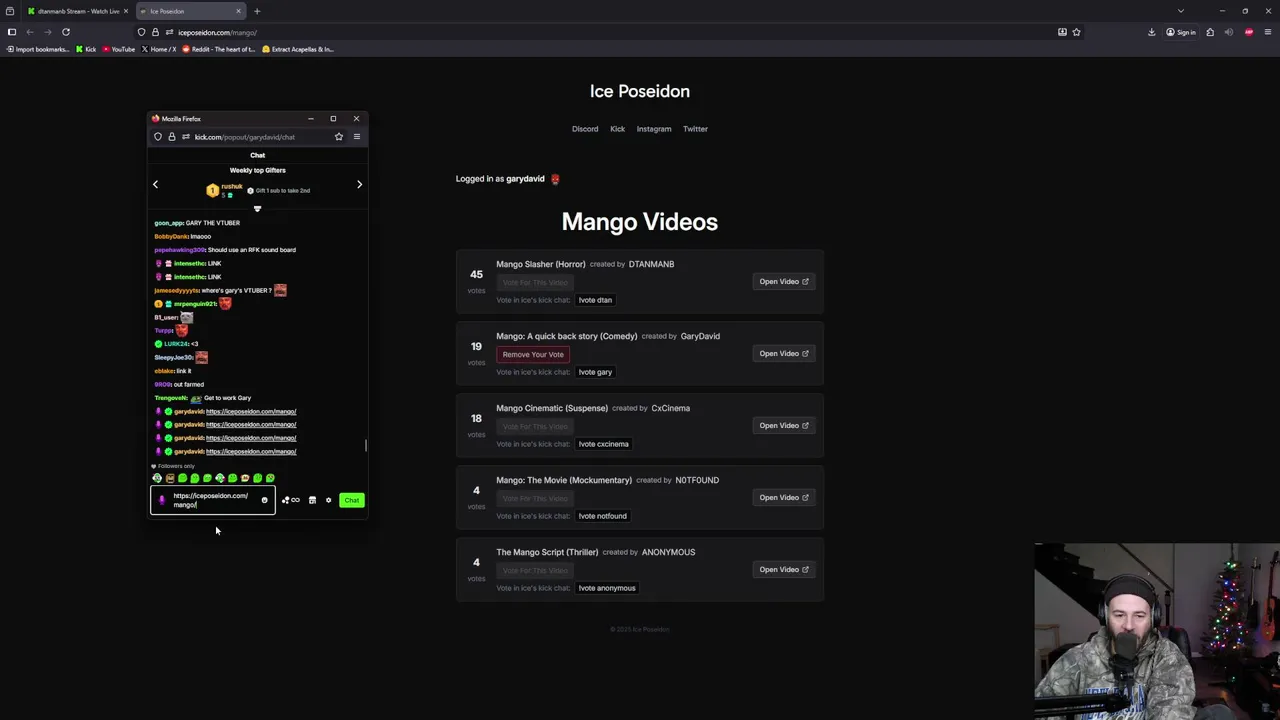
Task: Open the popup window hamburger menu
Action: coord(357,137)
